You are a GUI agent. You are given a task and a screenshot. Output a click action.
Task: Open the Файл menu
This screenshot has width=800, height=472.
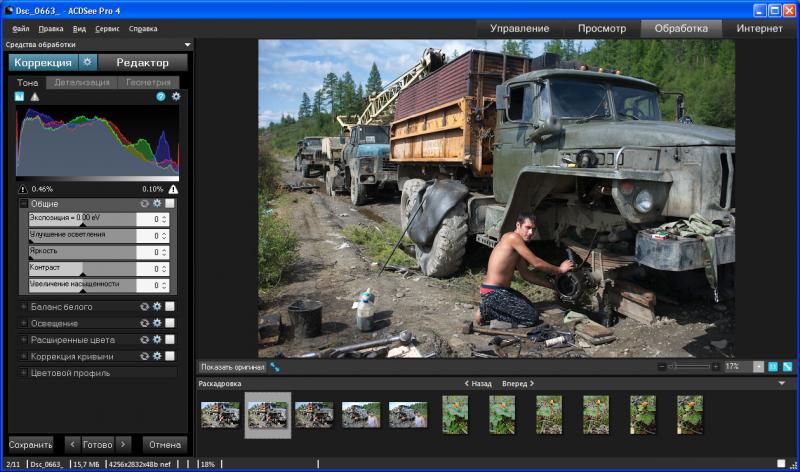tap(20, 29)
